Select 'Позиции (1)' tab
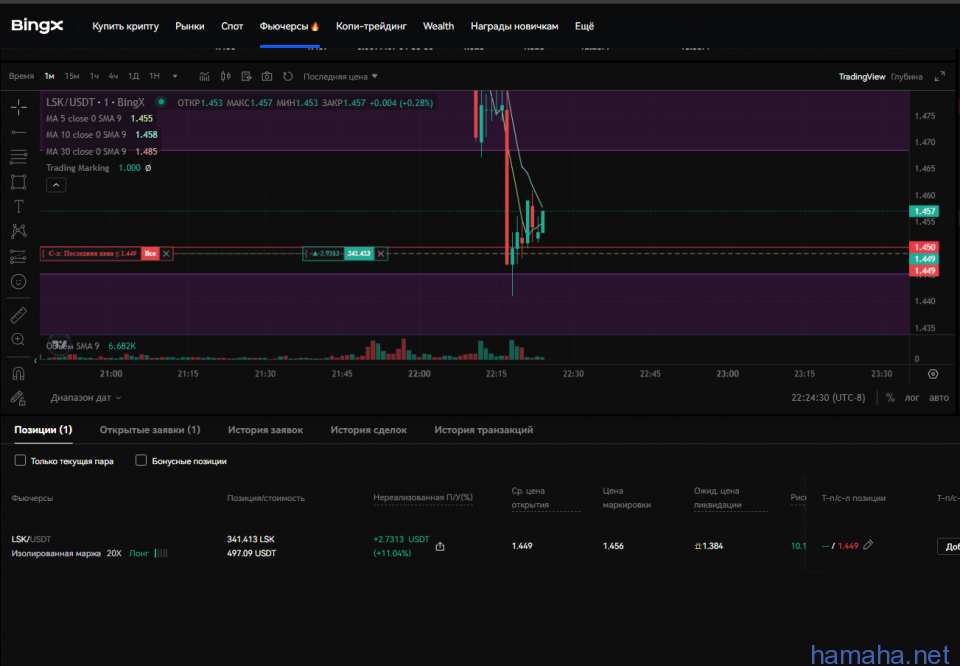Screen dimensions: 960x666 [x=43, y=430]
